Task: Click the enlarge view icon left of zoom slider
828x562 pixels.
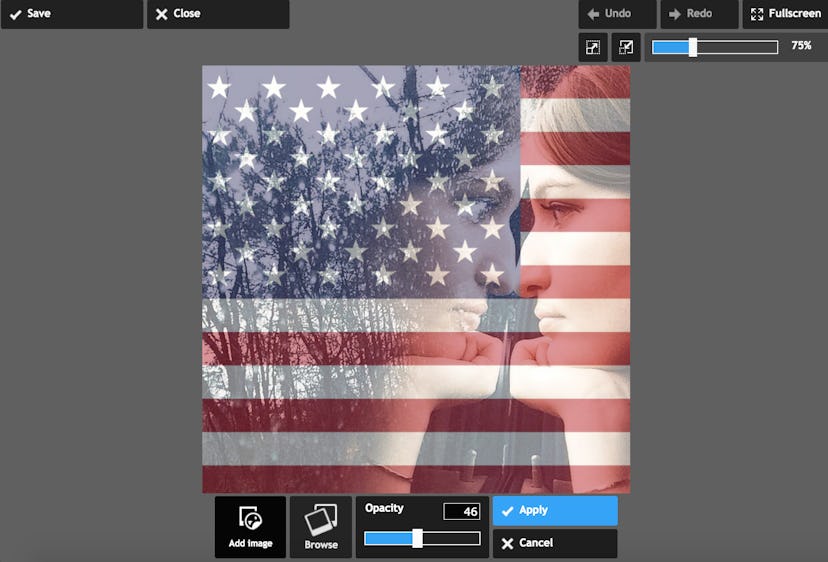Action: click(593, 47)
